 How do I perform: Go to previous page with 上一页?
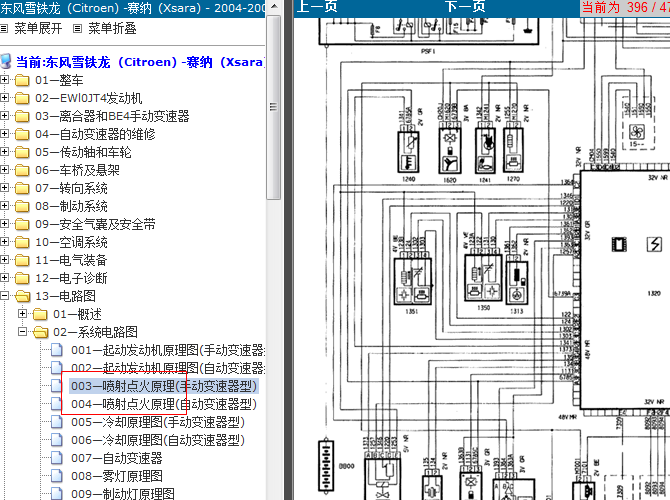click(x=317, y=6)
